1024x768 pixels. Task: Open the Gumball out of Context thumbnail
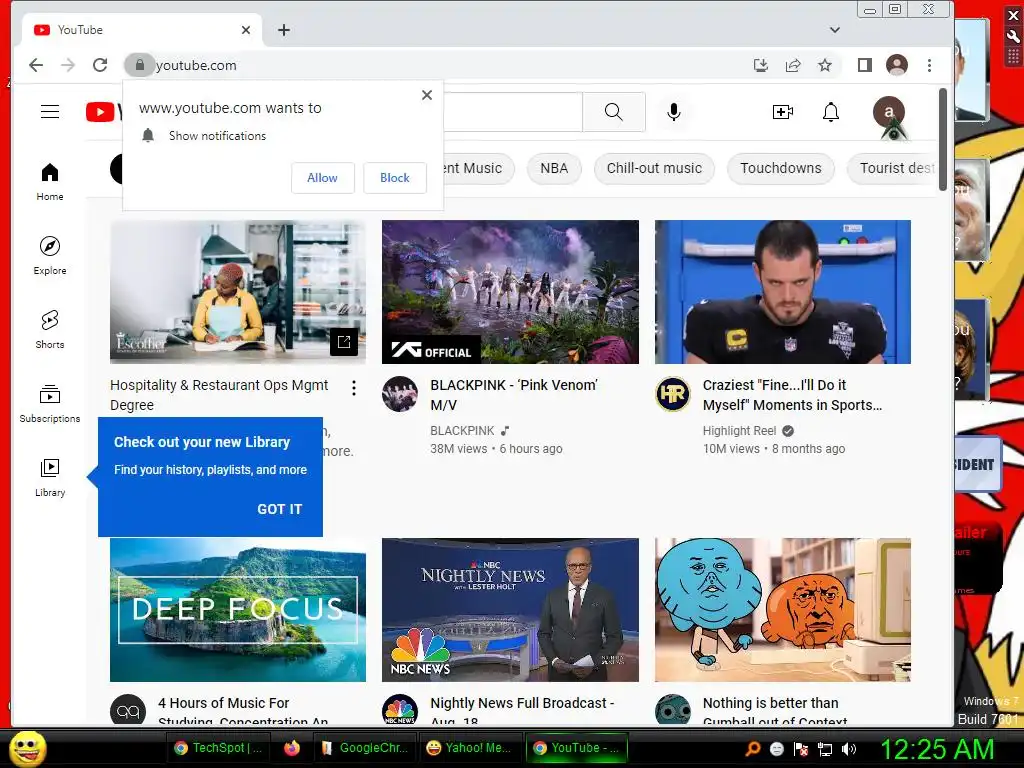coord(782,610)
